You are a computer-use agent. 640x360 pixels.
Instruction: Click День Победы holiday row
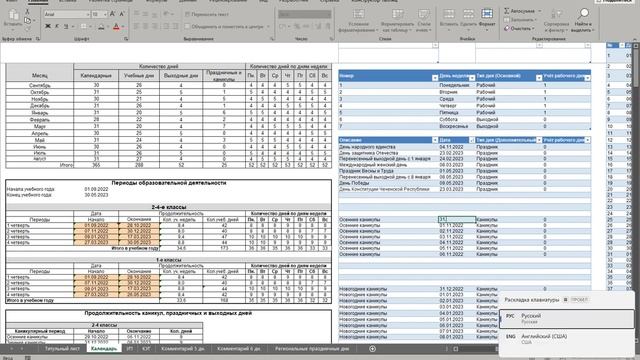point(464,183)
